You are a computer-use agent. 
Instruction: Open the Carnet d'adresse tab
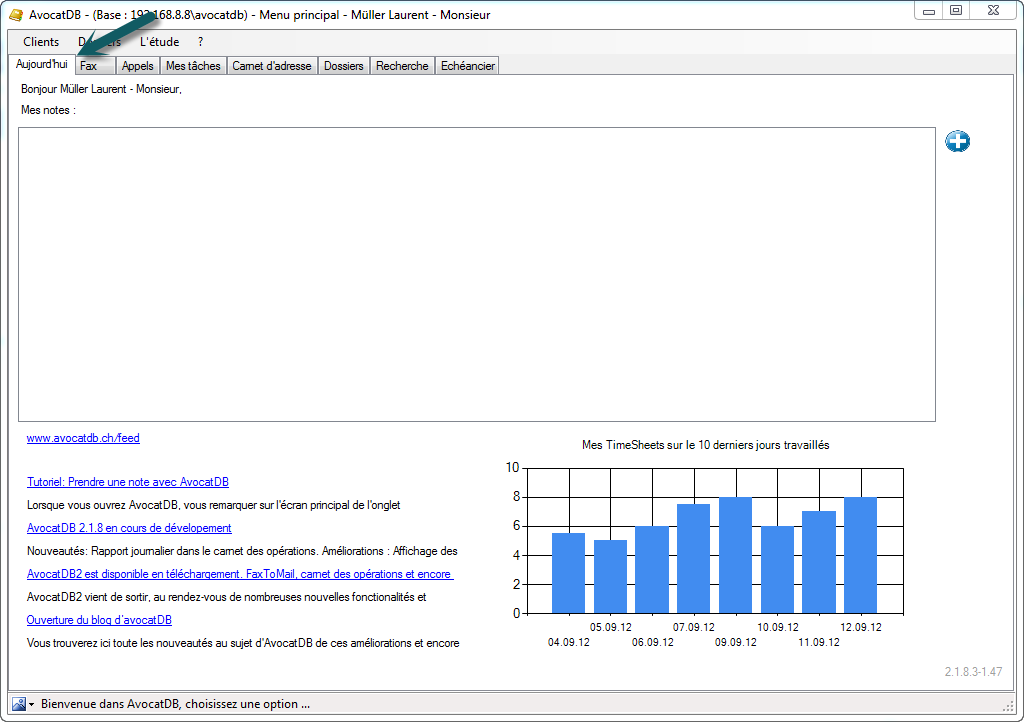[x=272, y=66]
